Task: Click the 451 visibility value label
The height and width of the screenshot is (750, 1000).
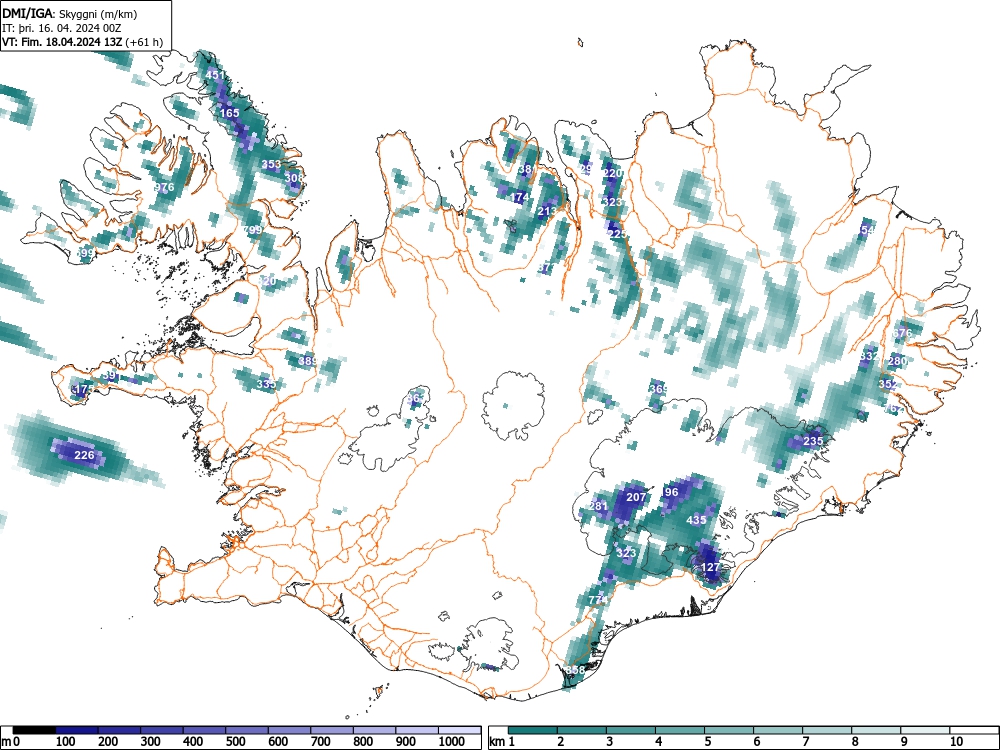Action: (215, 75)
